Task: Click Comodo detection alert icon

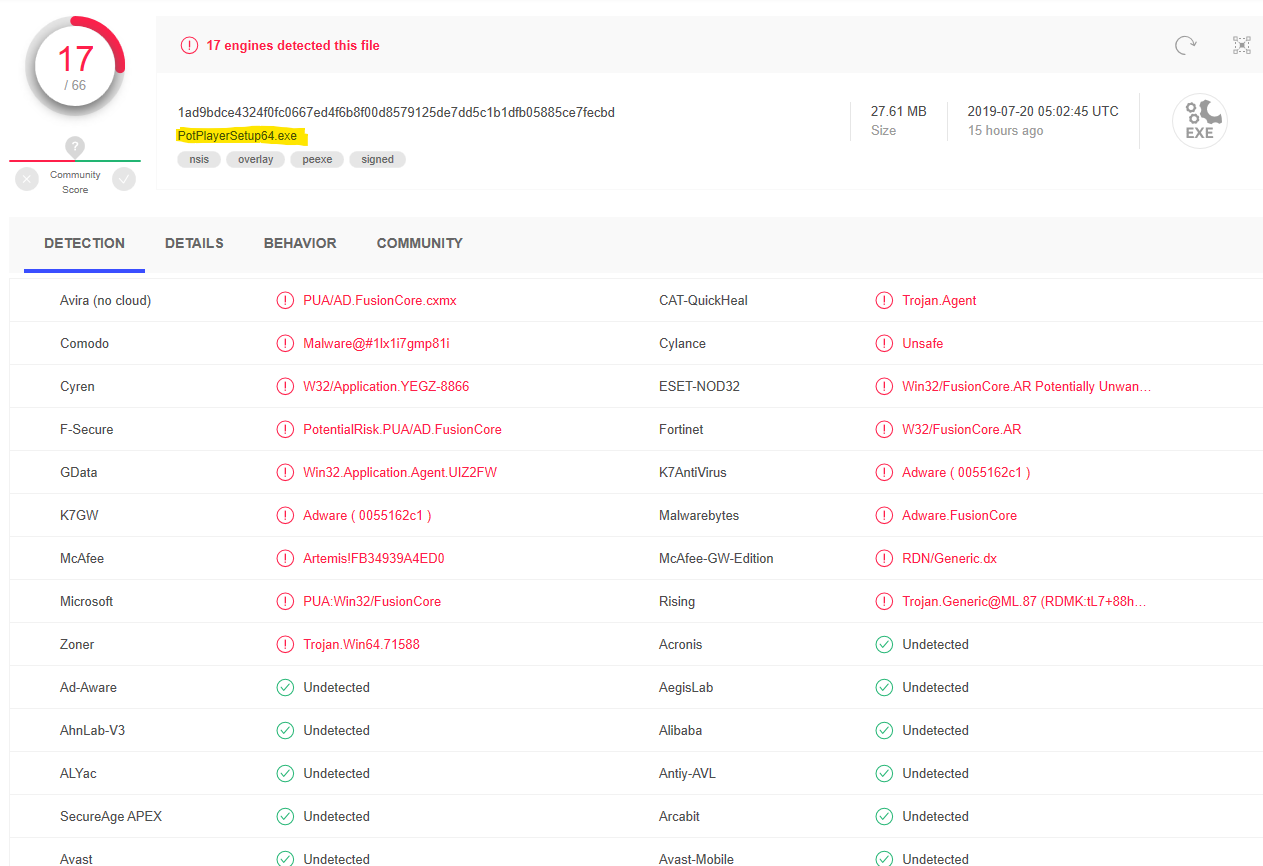Action: tap(285, 343)
